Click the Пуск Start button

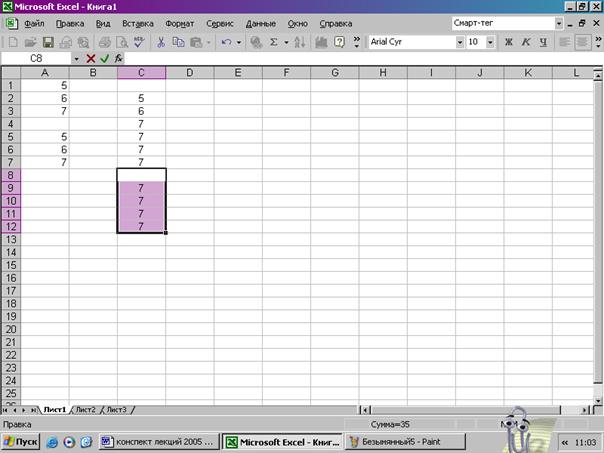20,441
